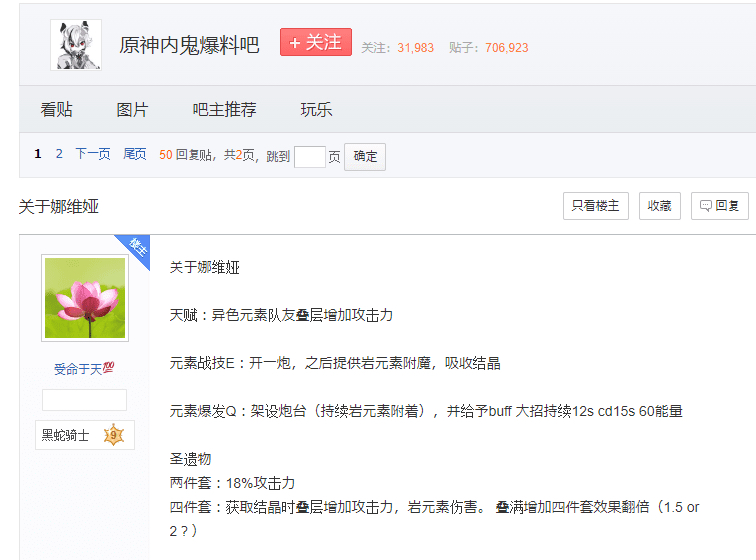Confirm page jump with 确定 button
Screen dimensions: 756x560
(x=365, y=157)
